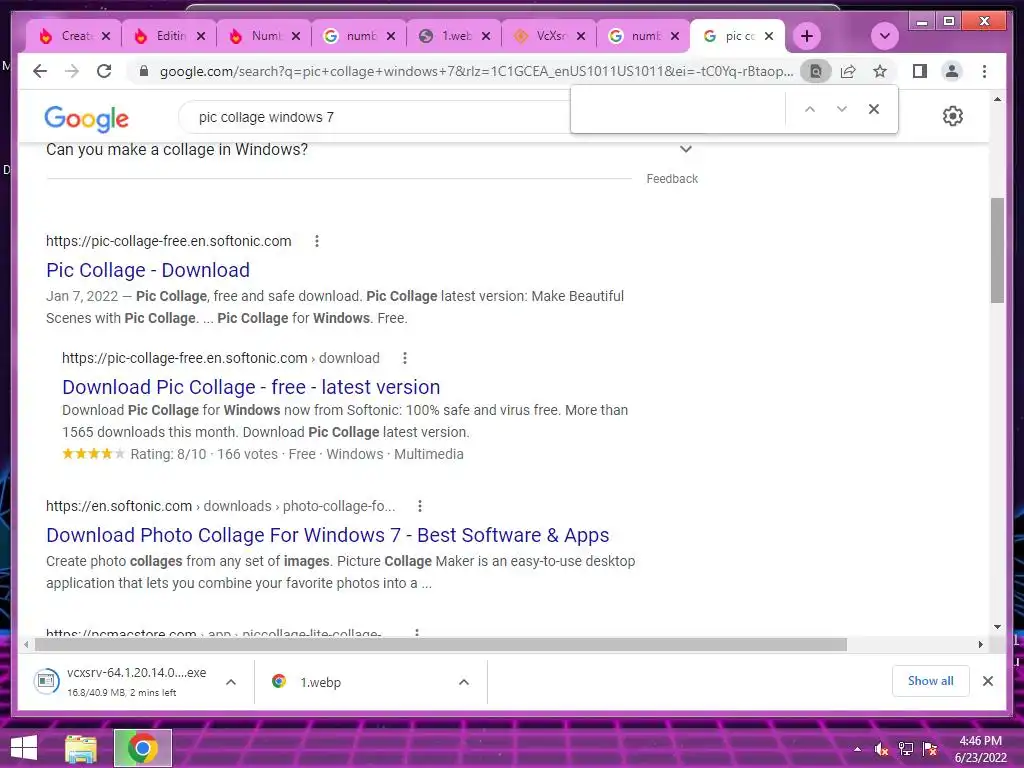Image resolution: width=1024 pixels, height=768 pixels.
Task: Click the vcxsrv exe download file icon
Action: tap(46, 681)
